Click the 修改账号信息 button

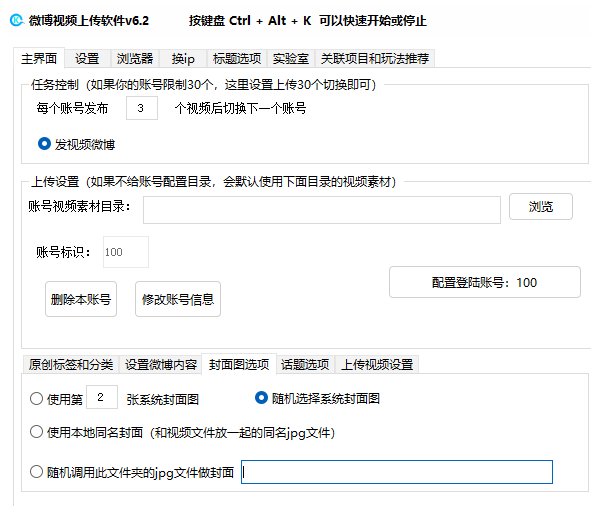[178, 299]
